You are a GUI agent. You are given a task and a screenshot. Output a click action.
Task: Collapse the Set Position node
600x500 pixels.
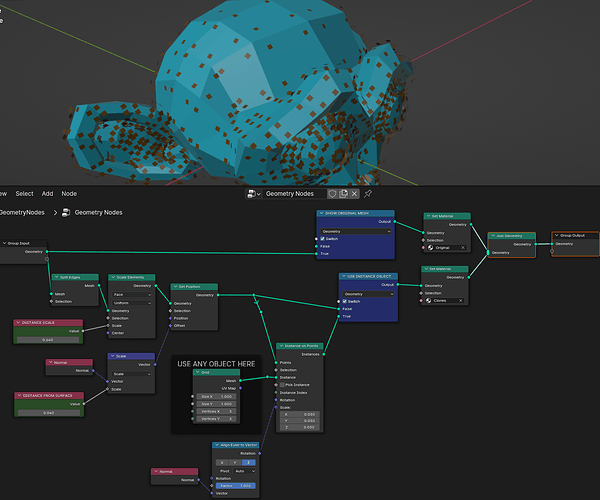[x=175, y=287]
